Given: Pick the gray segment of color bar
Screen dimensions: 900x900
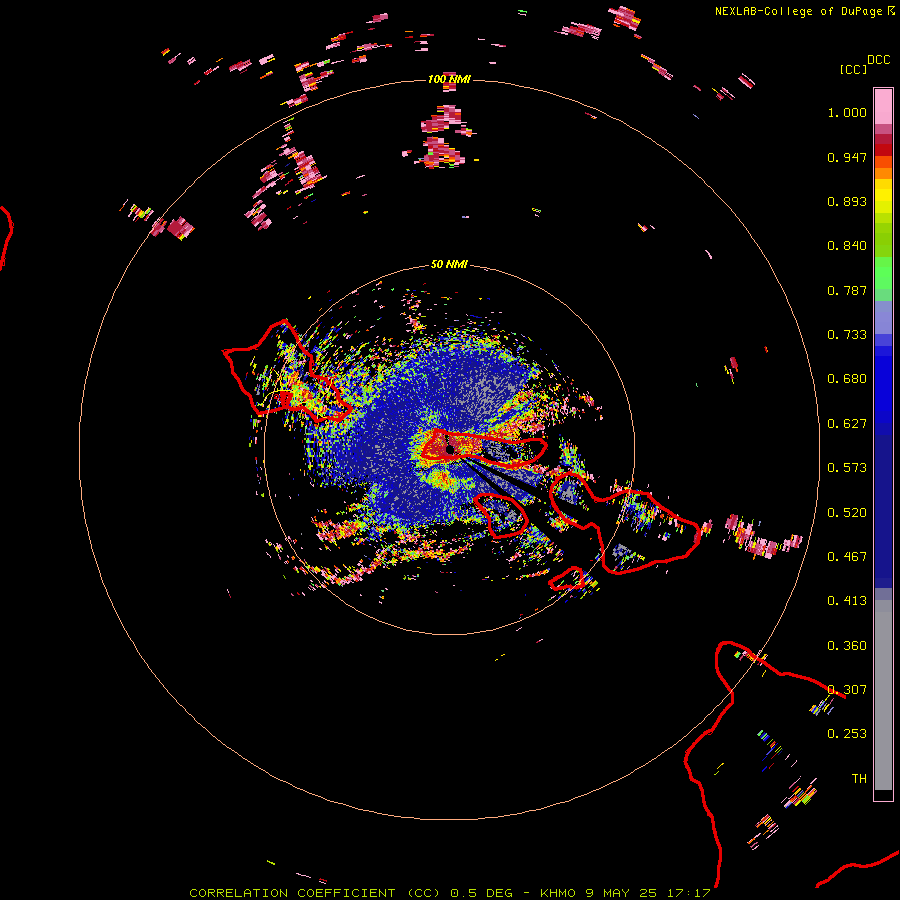Looking at the screenshot, I should [883, 695].
